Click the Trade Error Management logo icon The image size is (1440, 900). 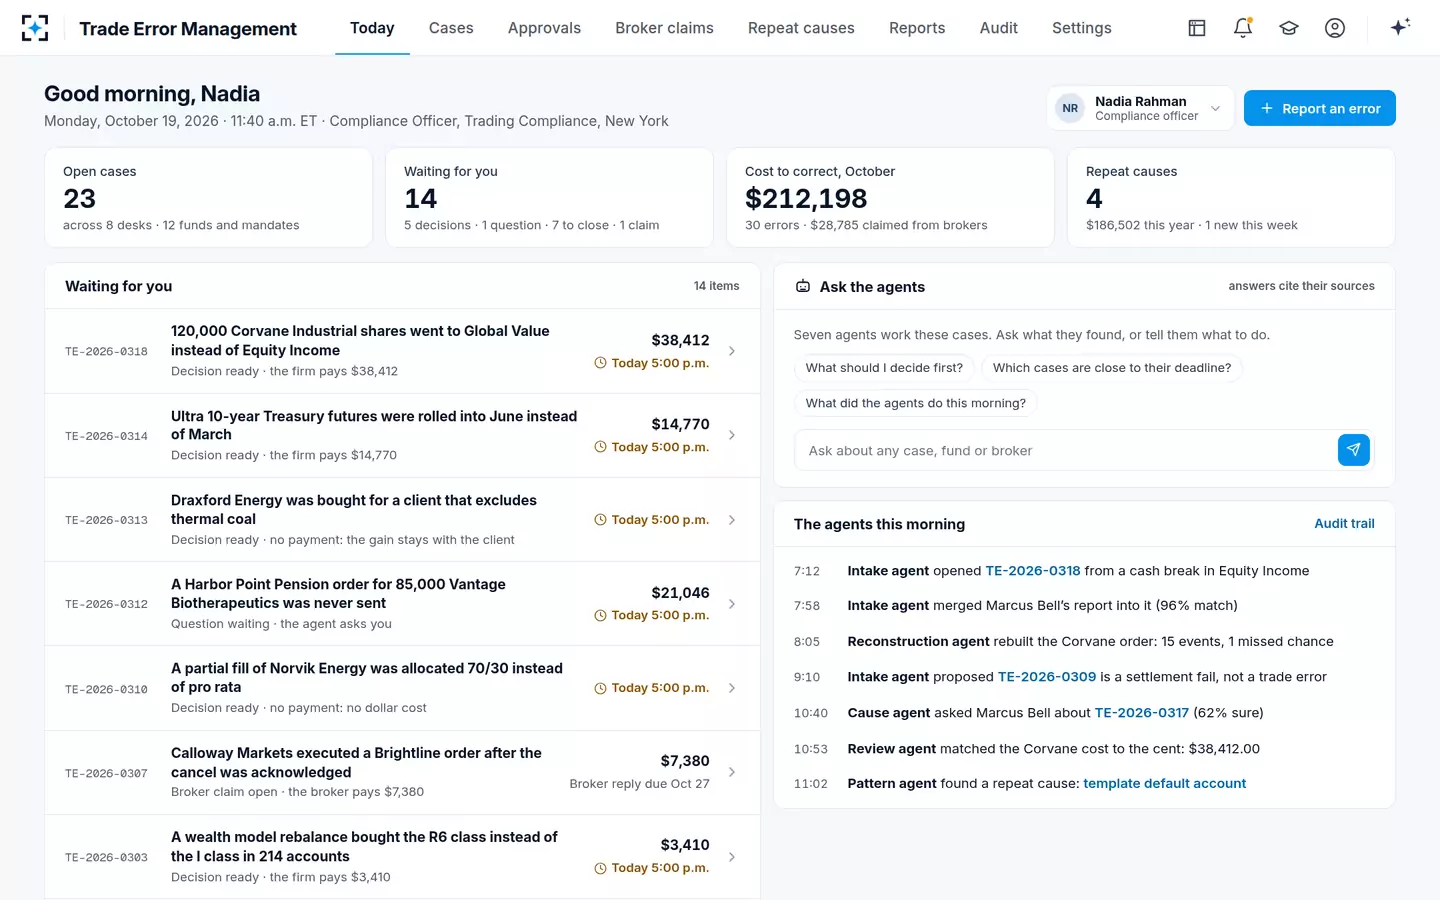tap(35, 28)
